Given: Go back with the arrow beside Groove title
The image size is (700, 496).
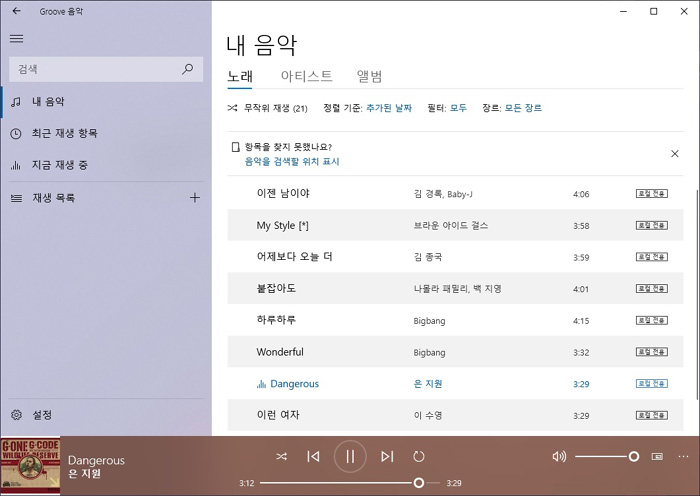Looking at the screenshot, I should coord(17,11).
